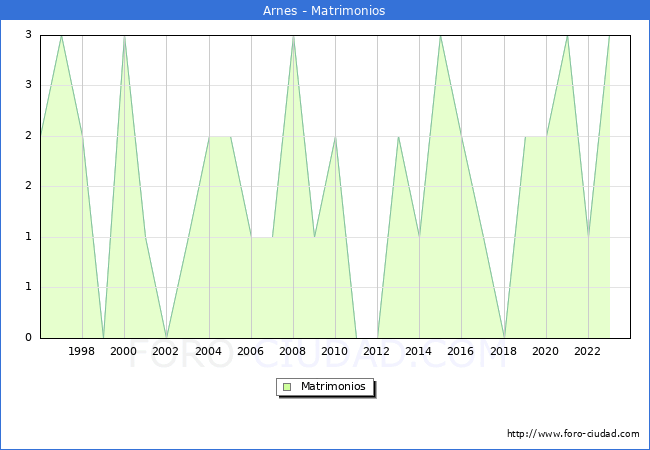
Task: Open the foro-ciudad.com link
Action: coord(573,434)
